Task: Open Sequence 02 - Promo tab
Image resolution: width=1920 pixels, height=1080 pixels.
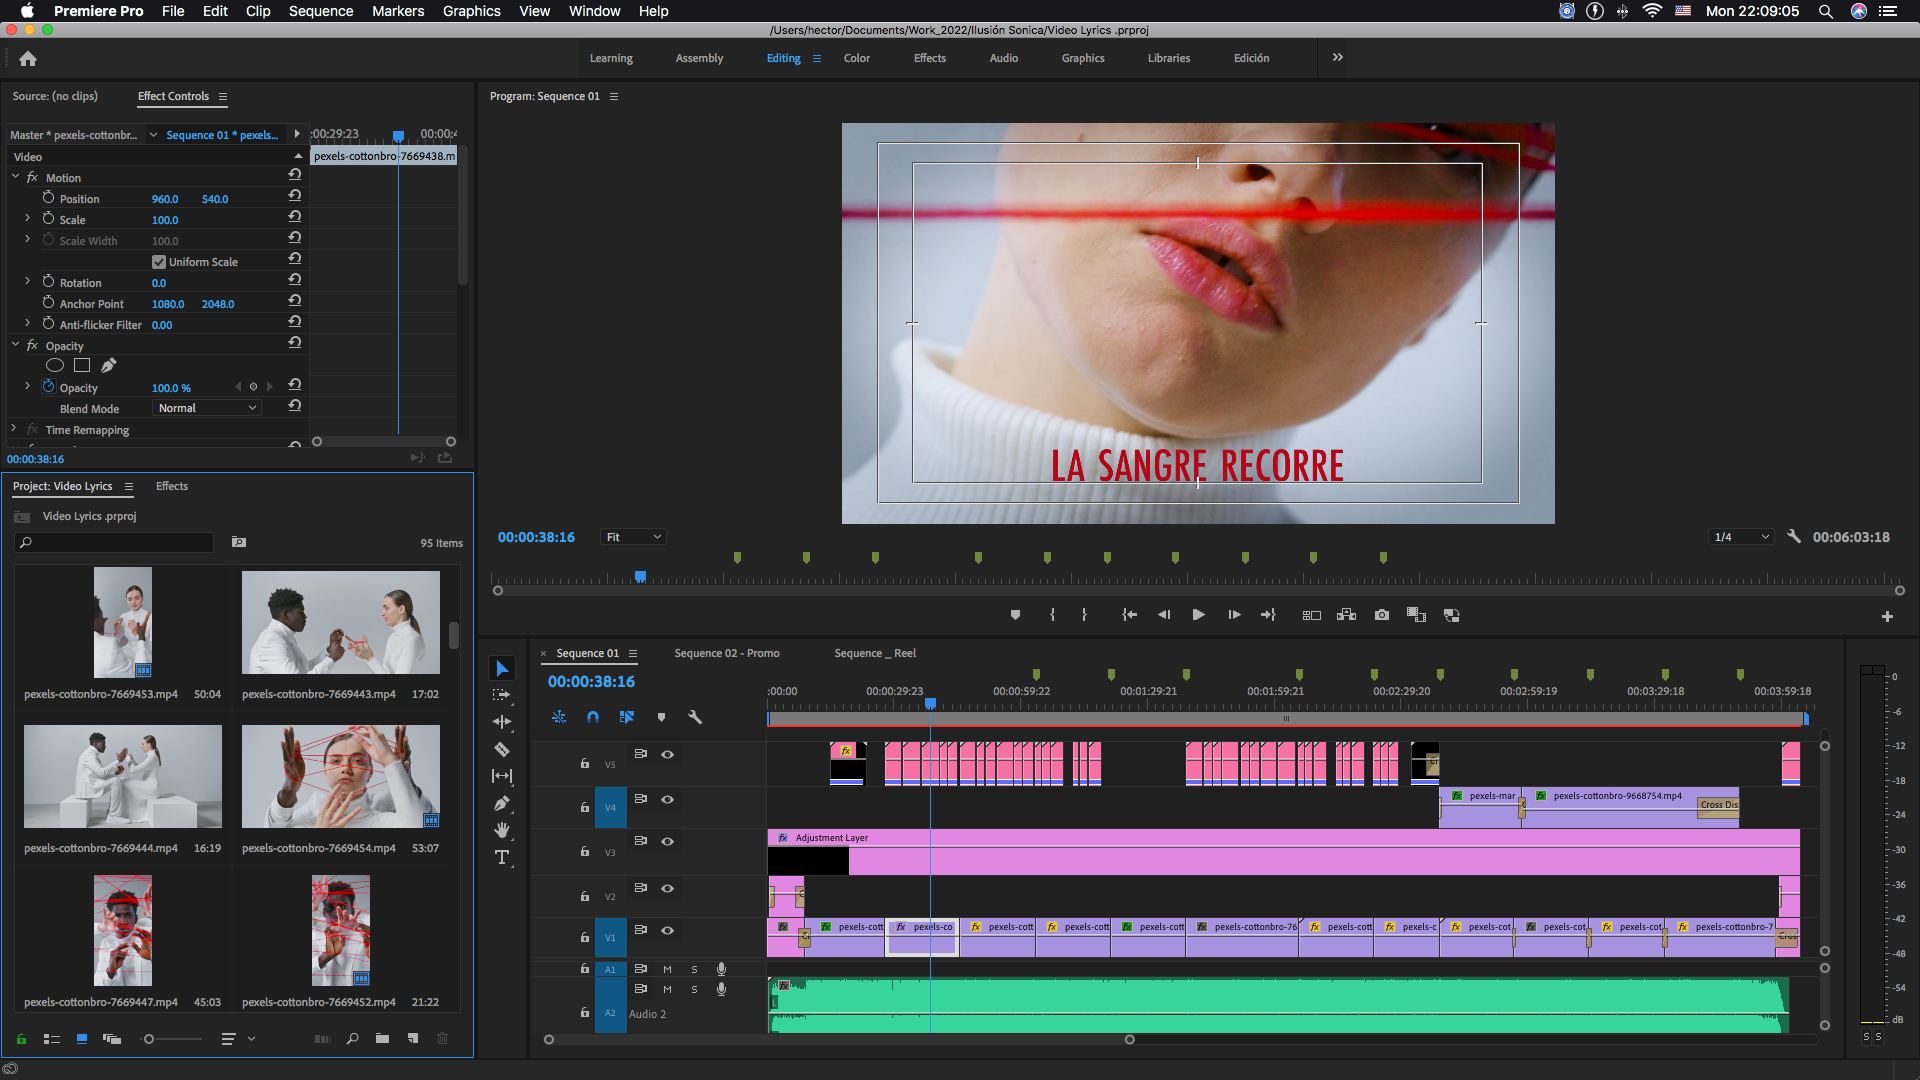Action: pyautogui.click(x=727, y=653)
